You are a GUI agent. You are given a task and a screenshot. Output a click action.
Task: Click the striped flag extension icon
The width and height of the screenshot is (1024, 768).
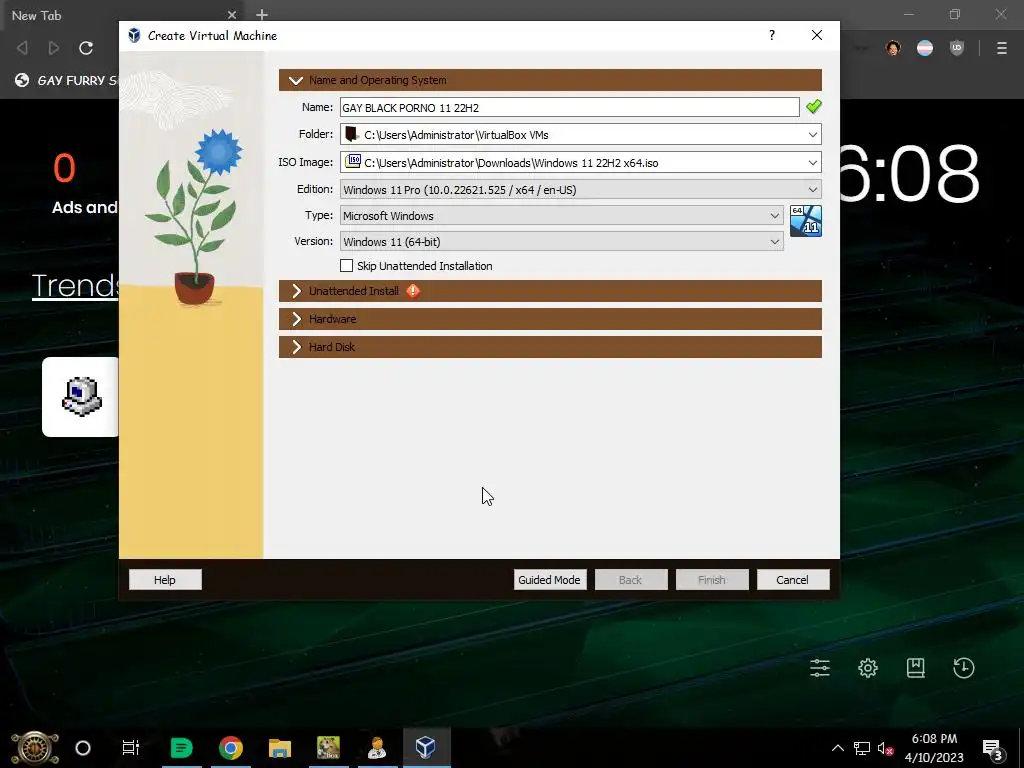click(x=925, y=48)
